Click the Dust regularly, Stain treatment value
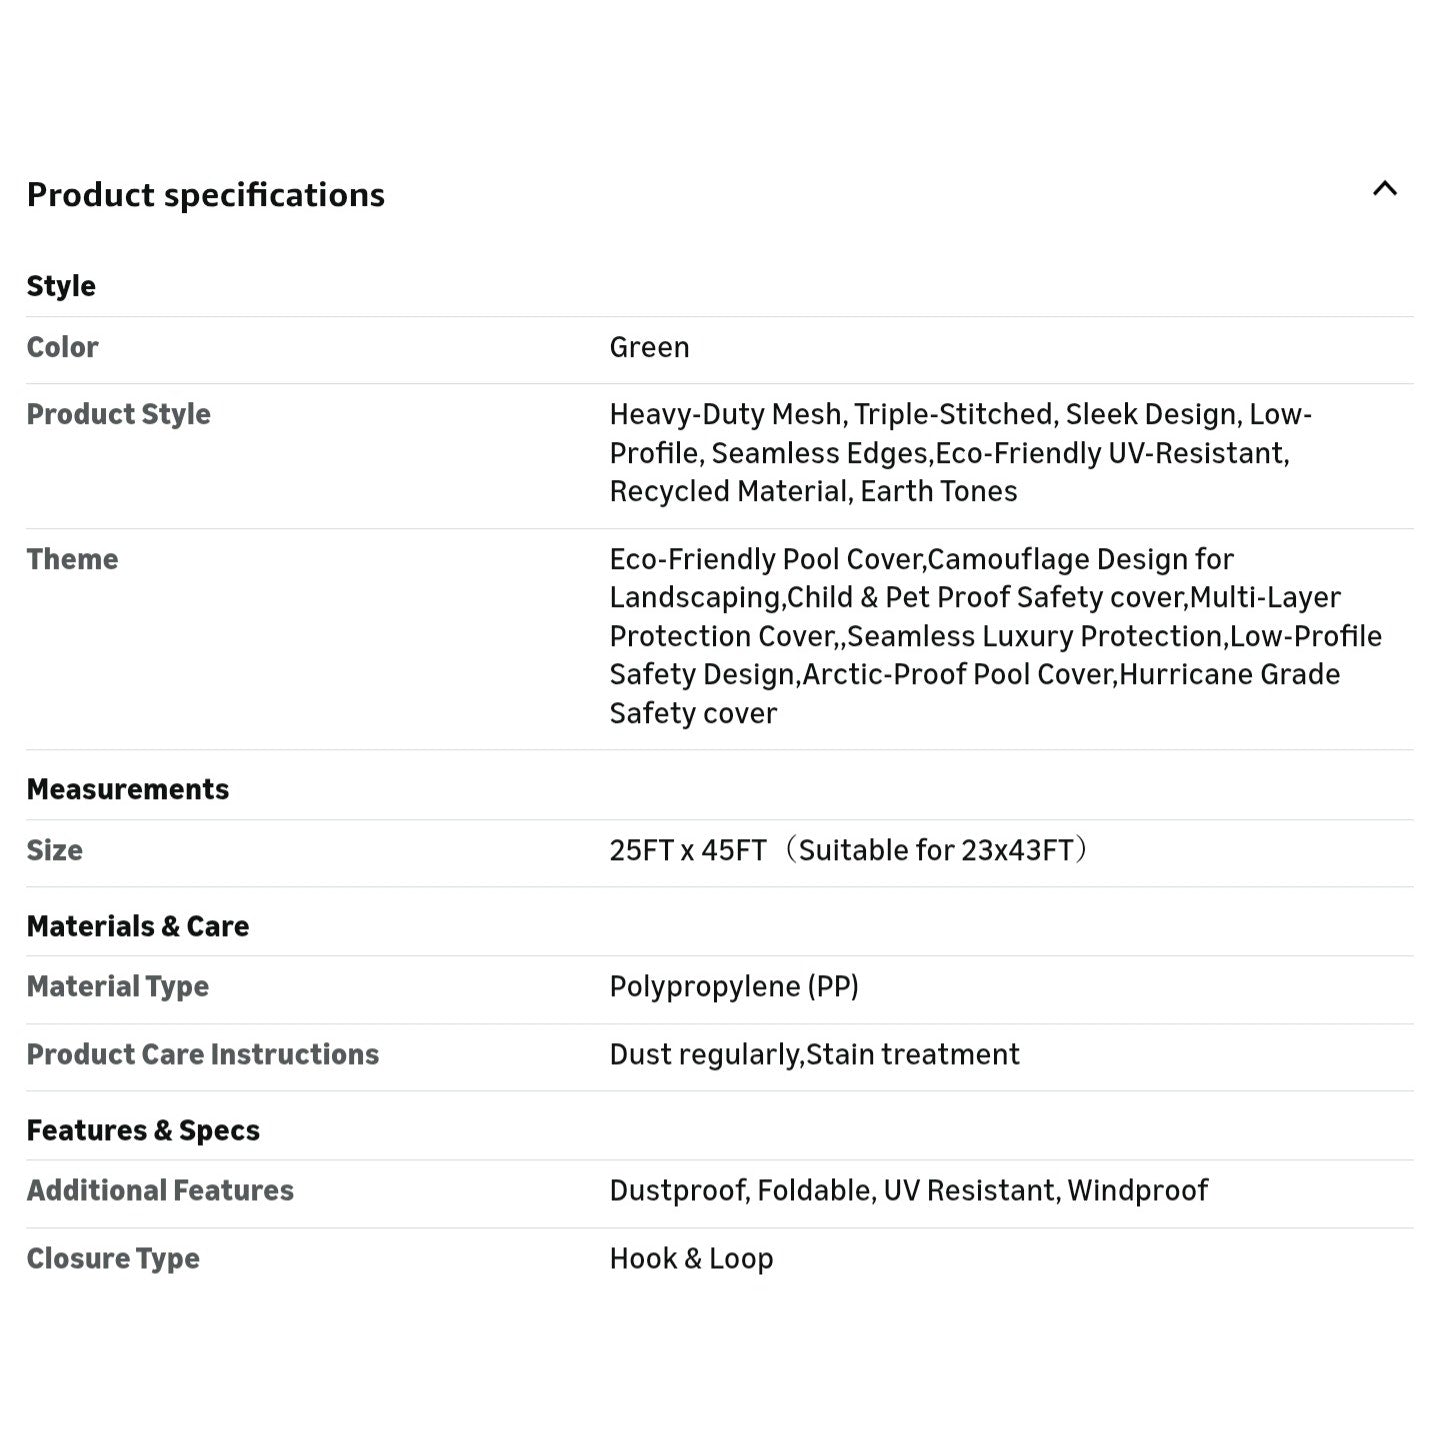This screenshot has height=1440, width=1440. coord(814,1054)
